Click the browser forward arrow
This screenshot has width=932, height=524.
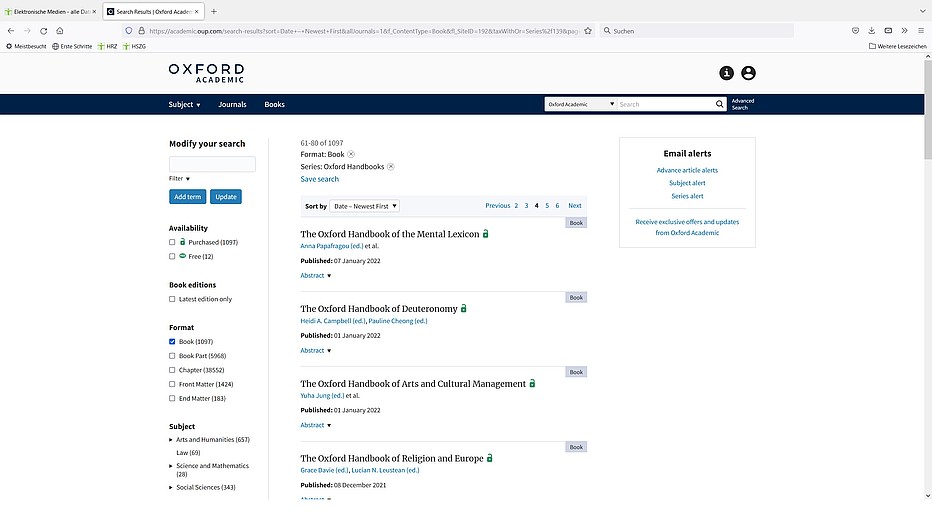[x=27, y=31]
